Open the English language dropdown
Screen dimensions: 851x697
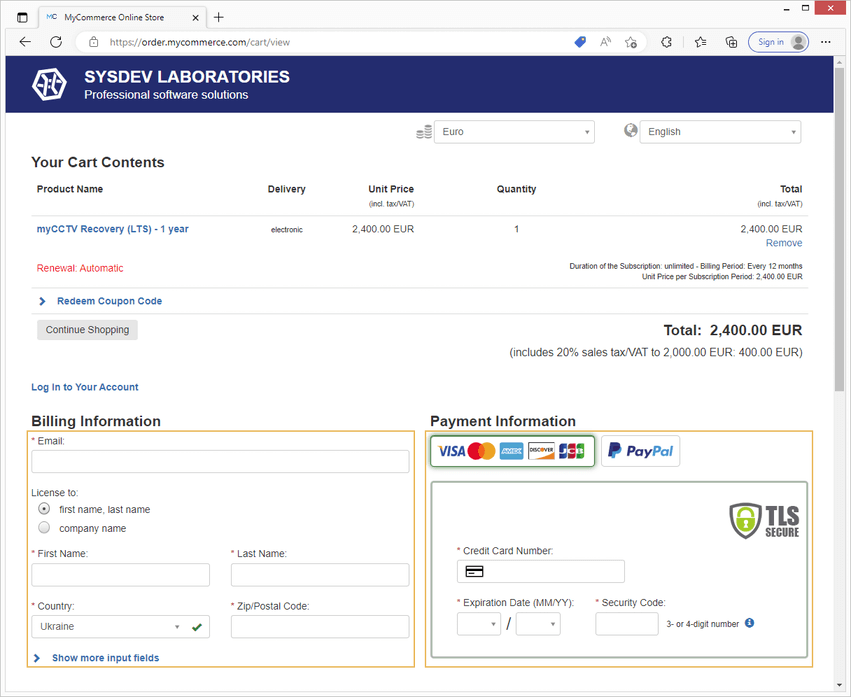[719, 132]
